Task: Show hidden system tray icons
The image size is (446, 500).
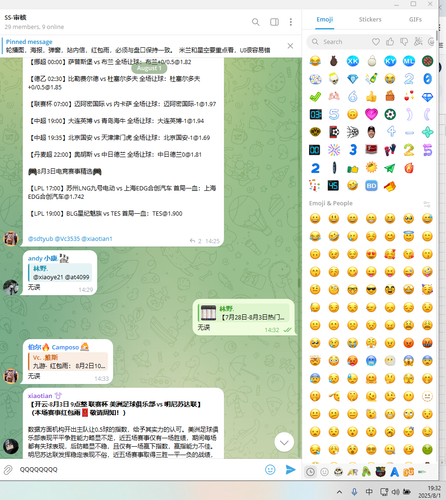Action: click(x=339, y=492)
